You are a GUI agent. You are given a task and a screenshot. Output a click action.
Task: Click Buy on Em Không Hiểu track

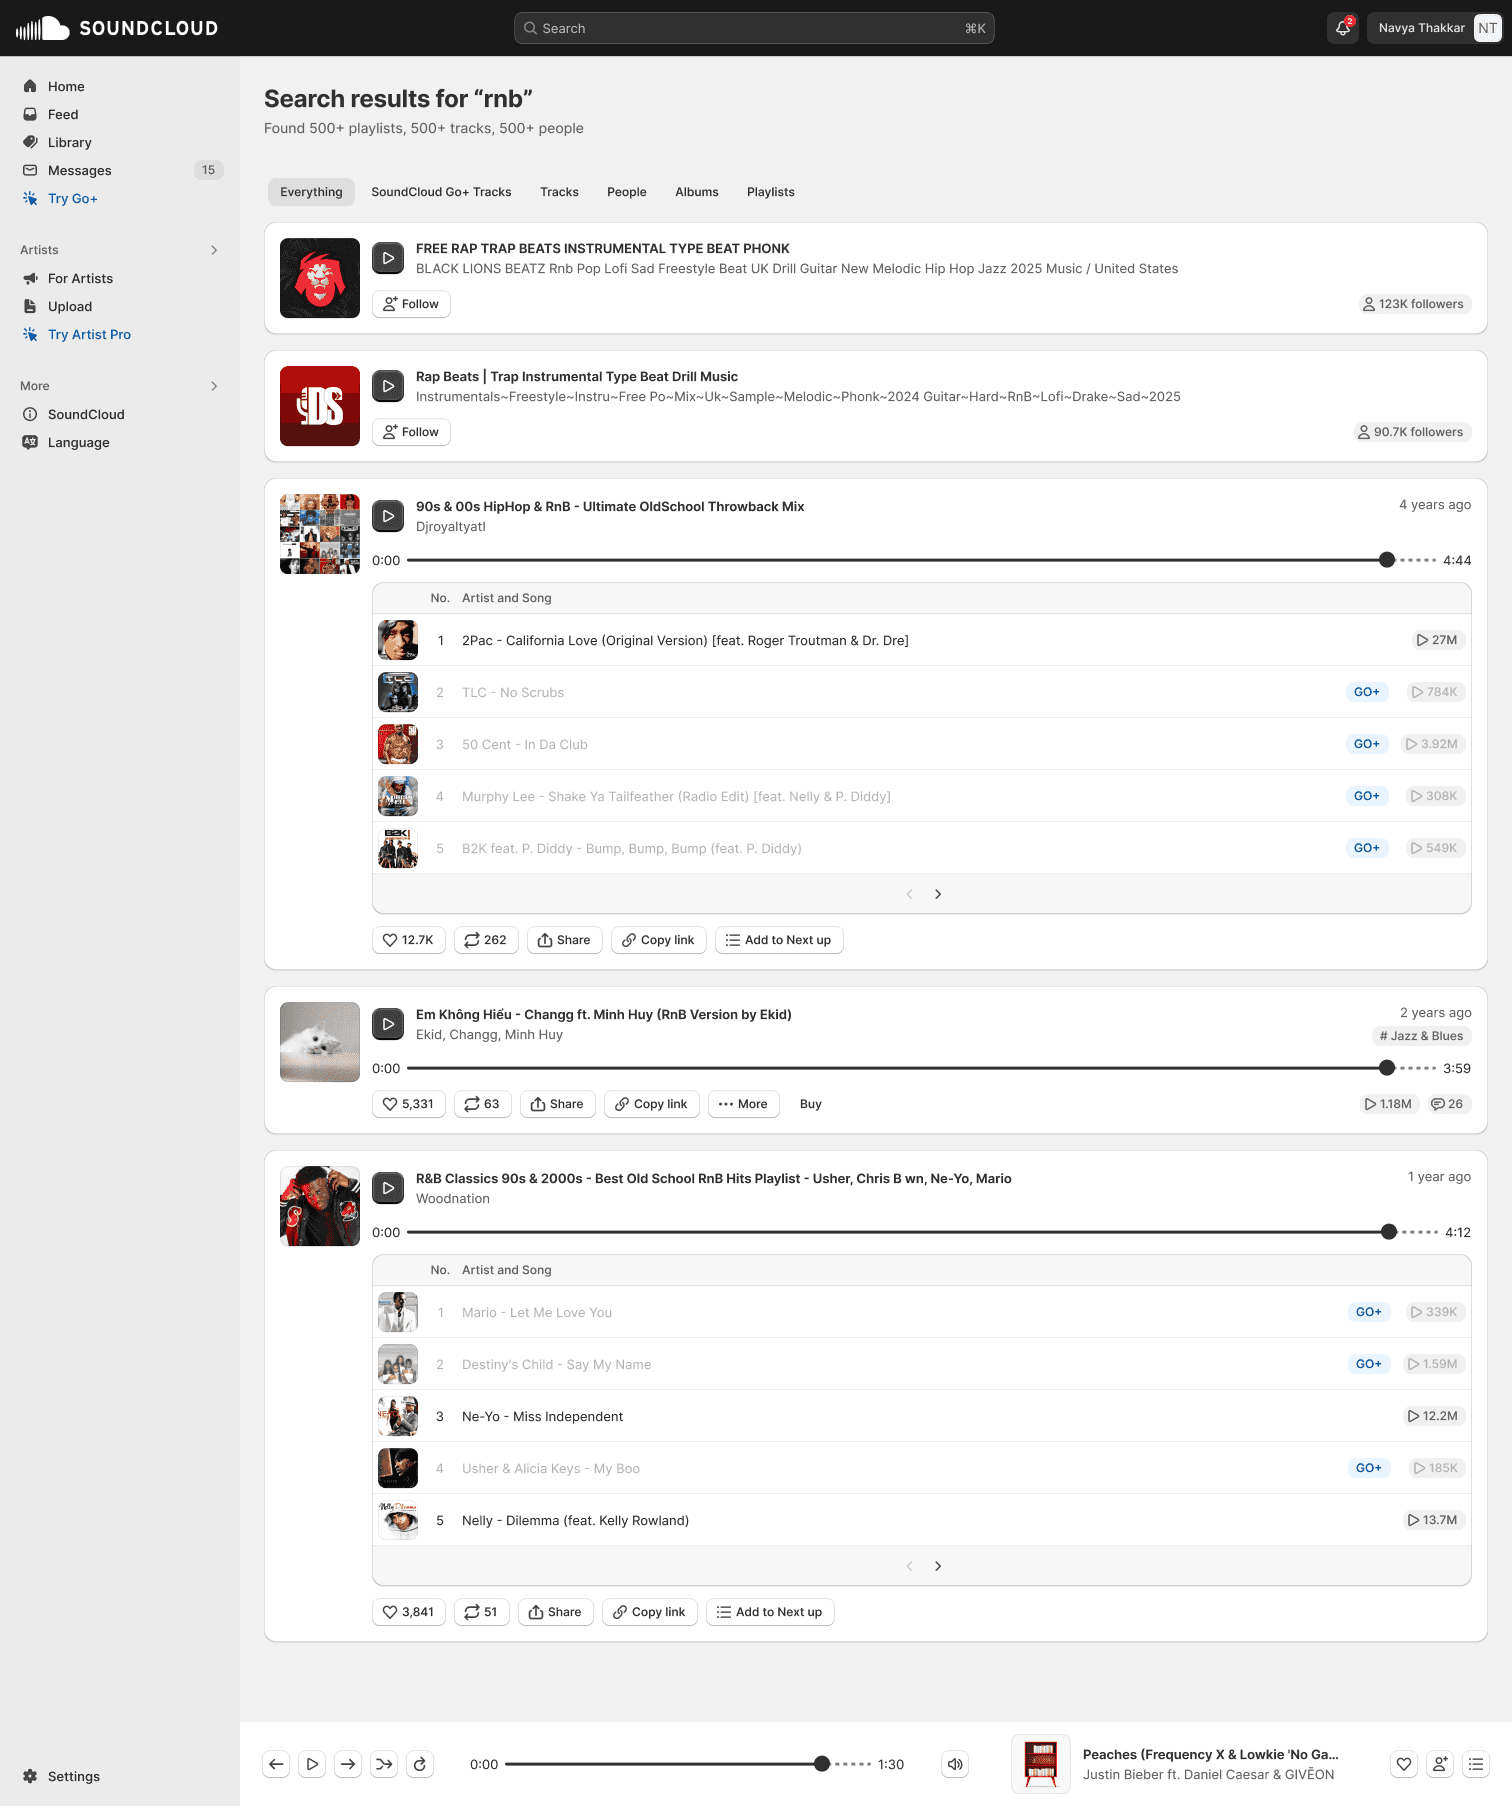pyautogui.click(x=811, y=1104)
